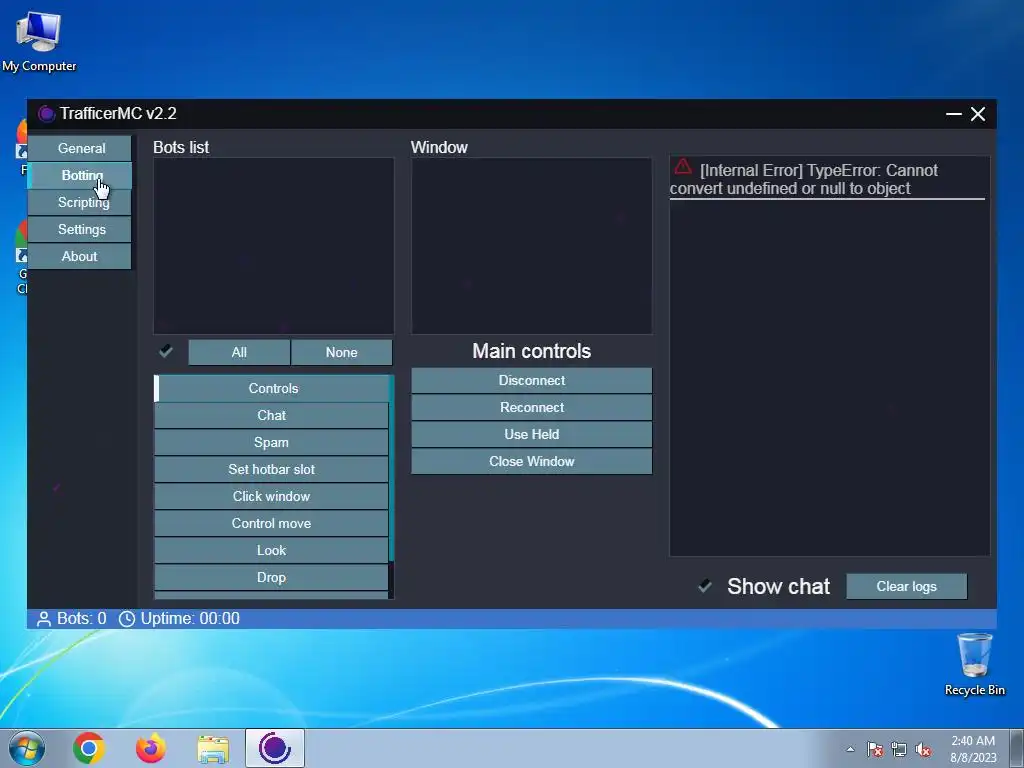The width and height of the screenshot is (1024, 768).
Task: Click the muted volume tray icon
Action: click(923, 749)
